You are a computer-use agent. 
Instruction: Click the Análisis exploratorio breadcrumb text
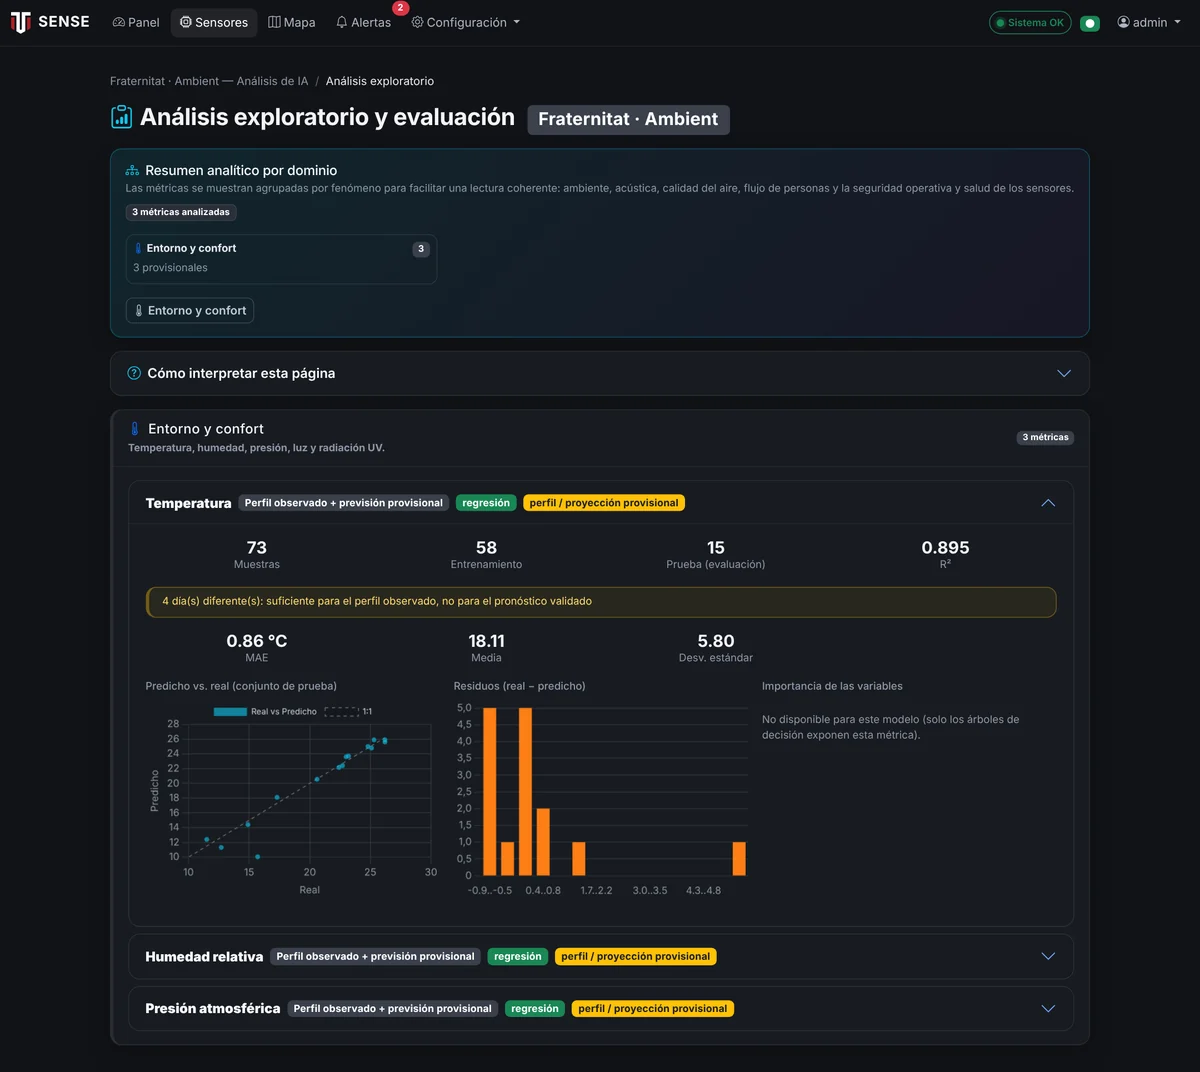[x=380, y=81]
